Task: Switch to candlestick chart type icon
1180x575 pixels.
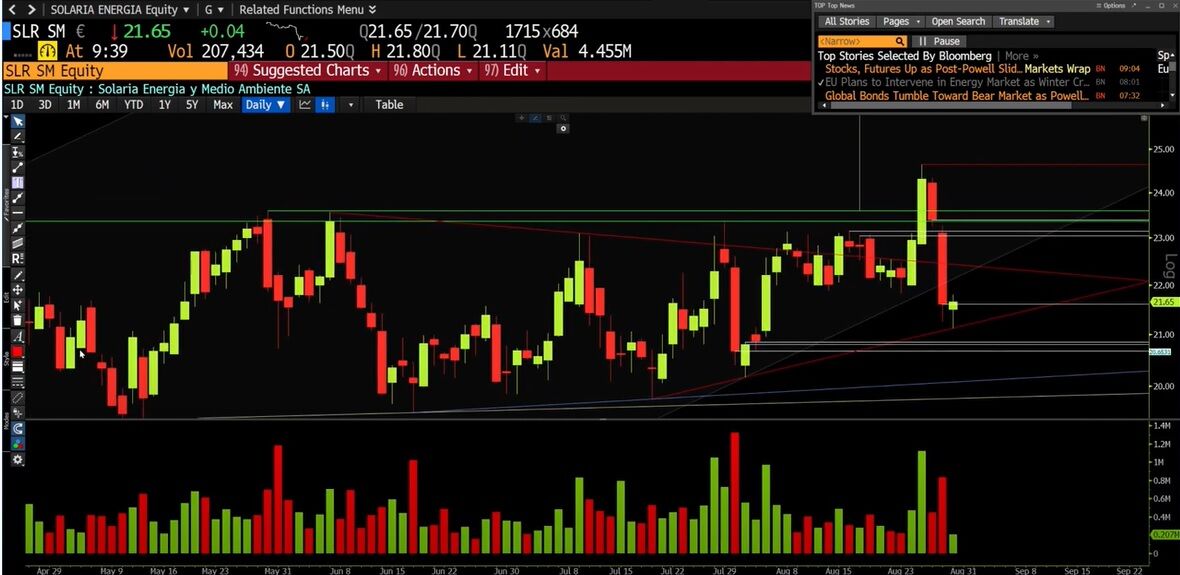Action: pos(325,105)
